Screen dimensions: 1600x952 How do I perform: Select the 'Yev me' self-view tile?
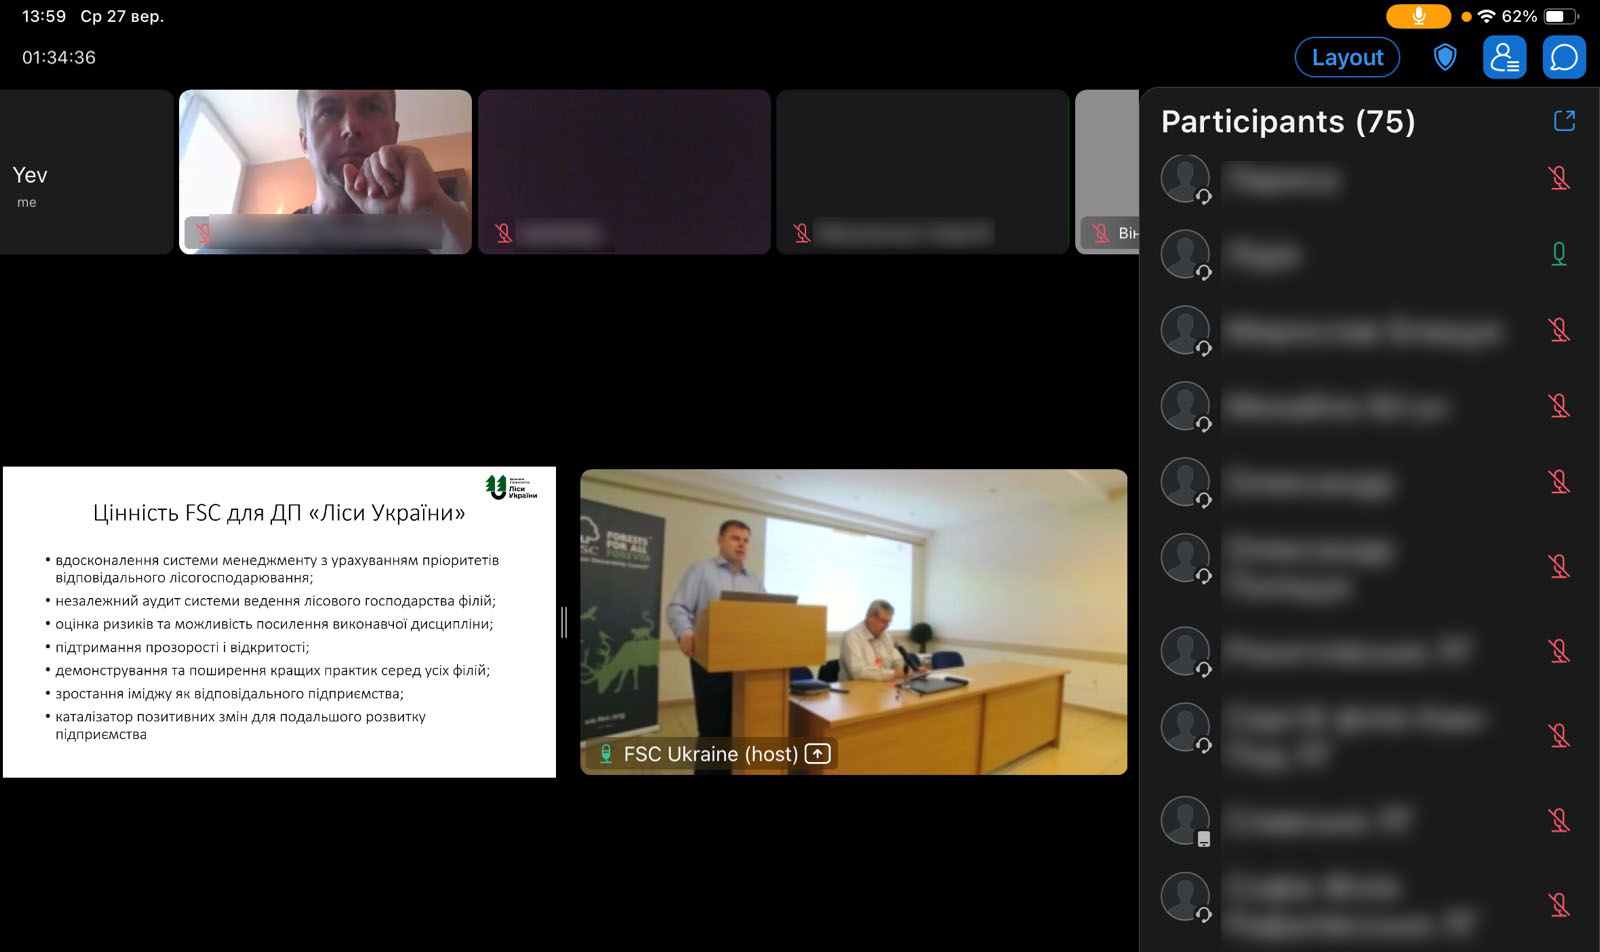point(86,172)
